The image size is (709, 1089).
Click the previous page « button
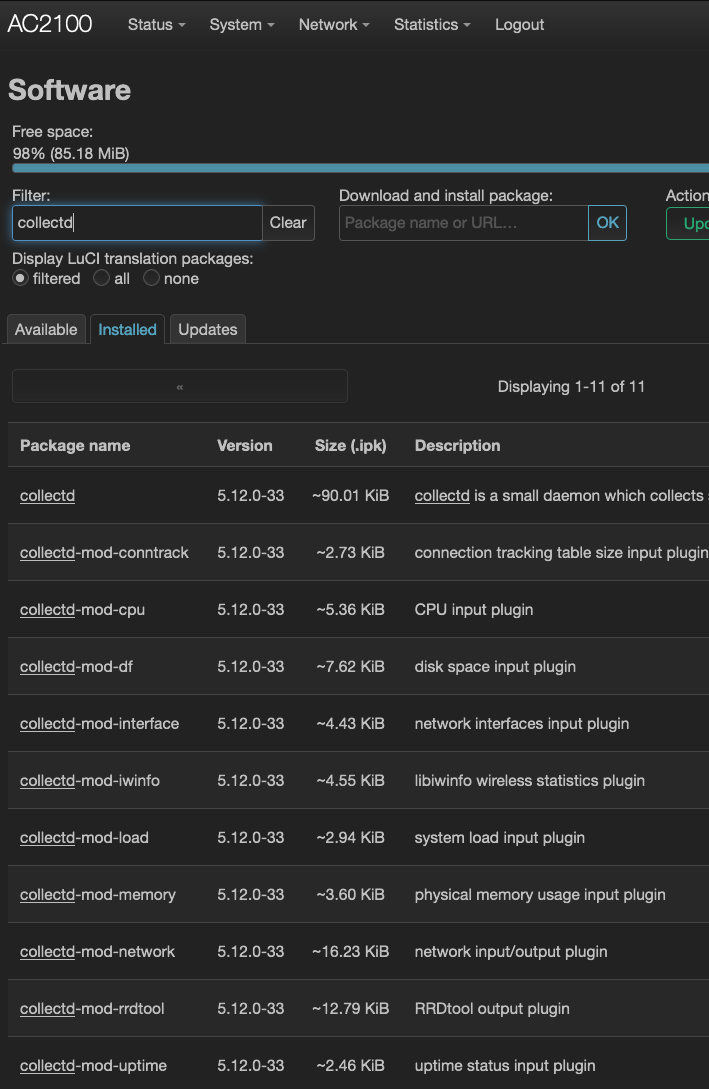180,386
